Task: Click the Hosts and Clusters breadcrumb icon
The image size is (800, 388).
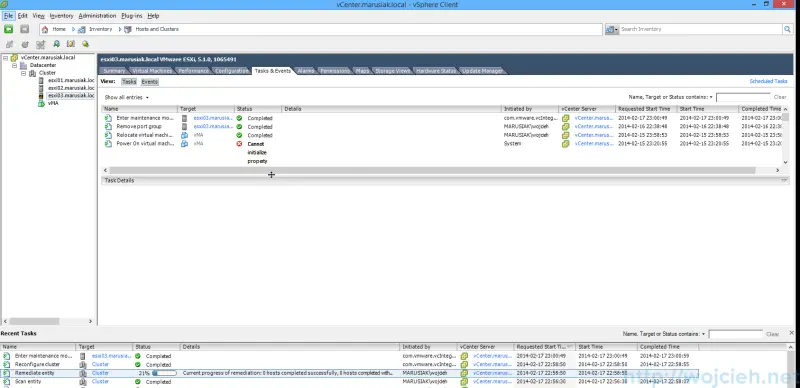Action: point(128,30)
